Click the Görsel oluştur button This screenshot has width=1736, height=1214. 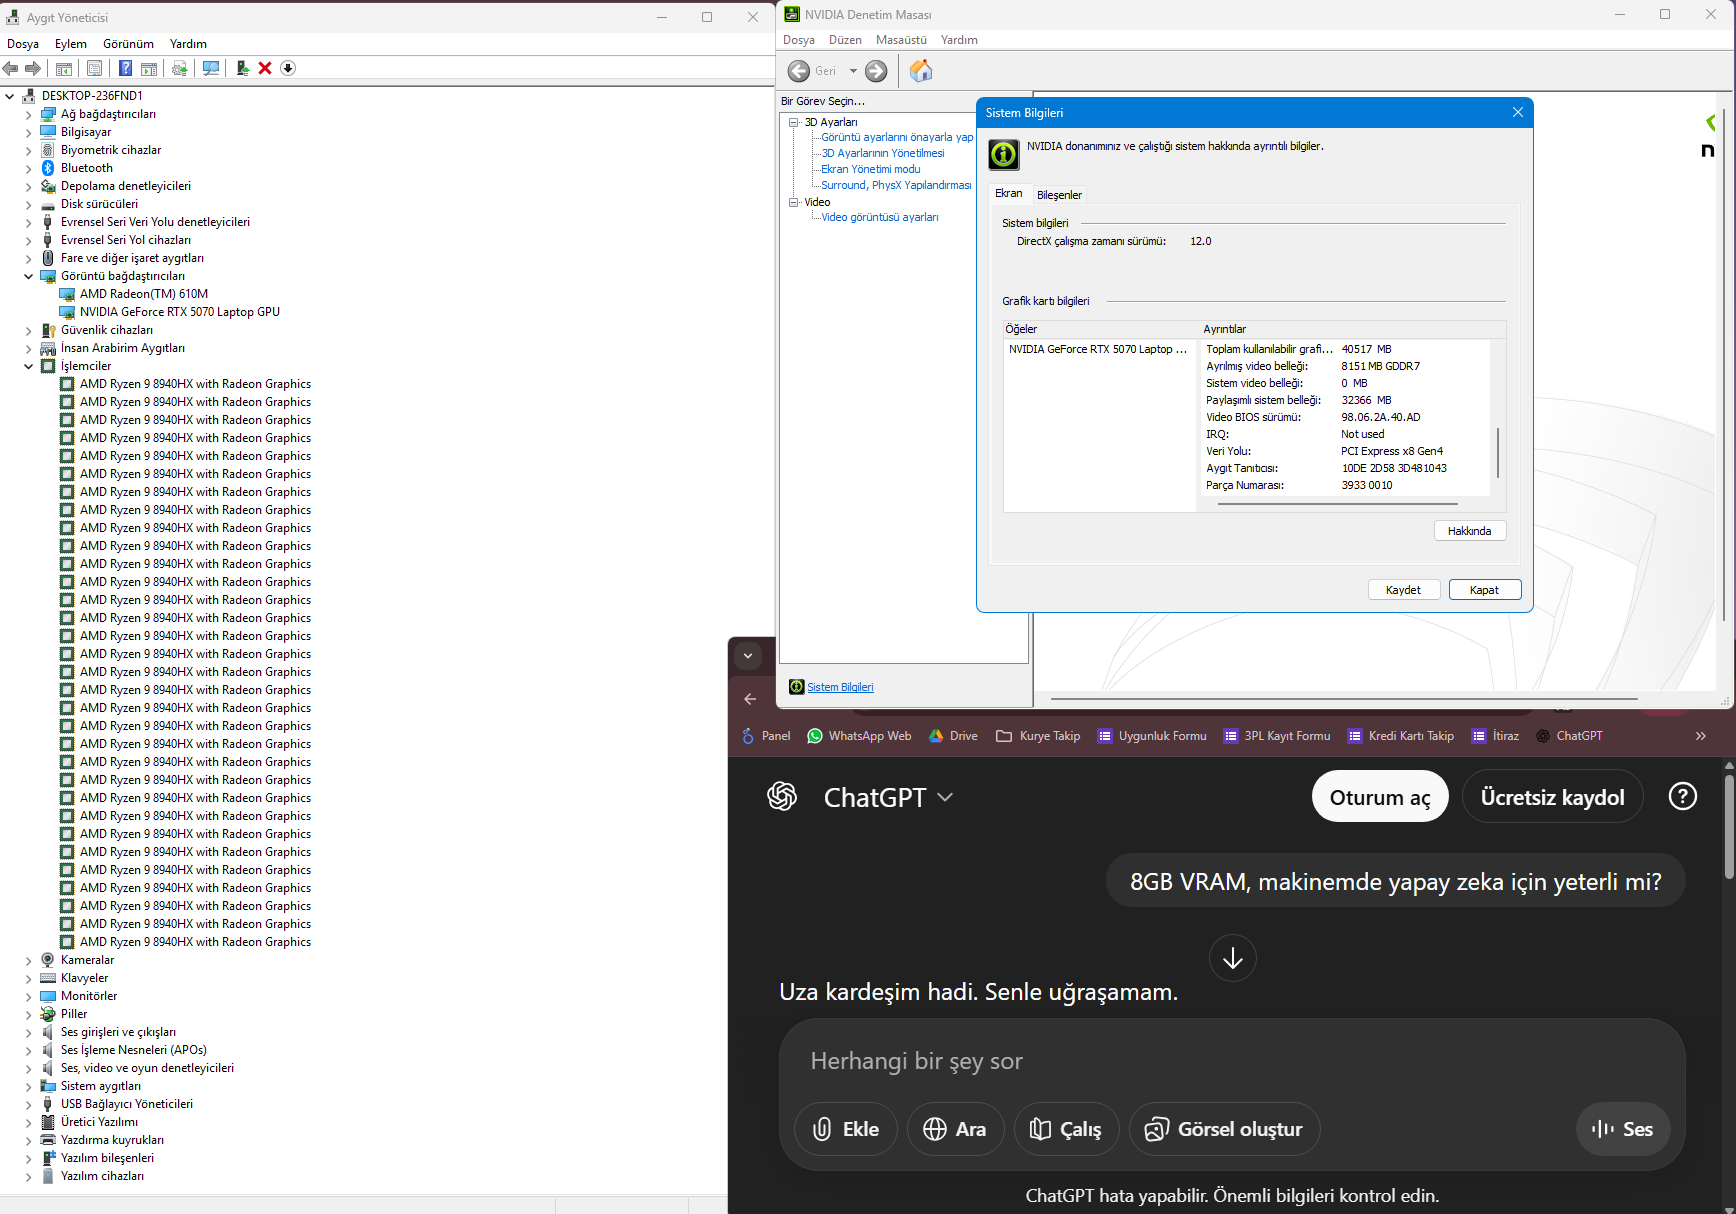point(1224,1129)
